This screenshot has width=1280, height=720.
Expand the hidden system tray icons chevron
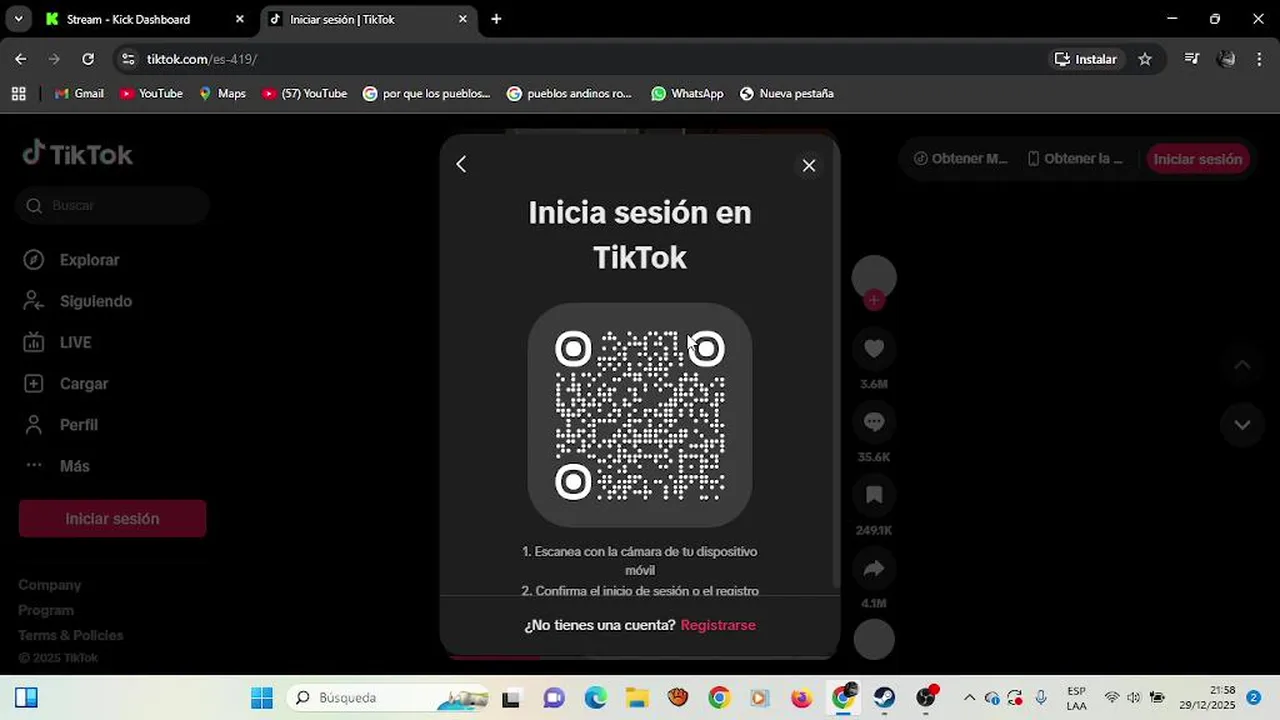tap(968, 698)
